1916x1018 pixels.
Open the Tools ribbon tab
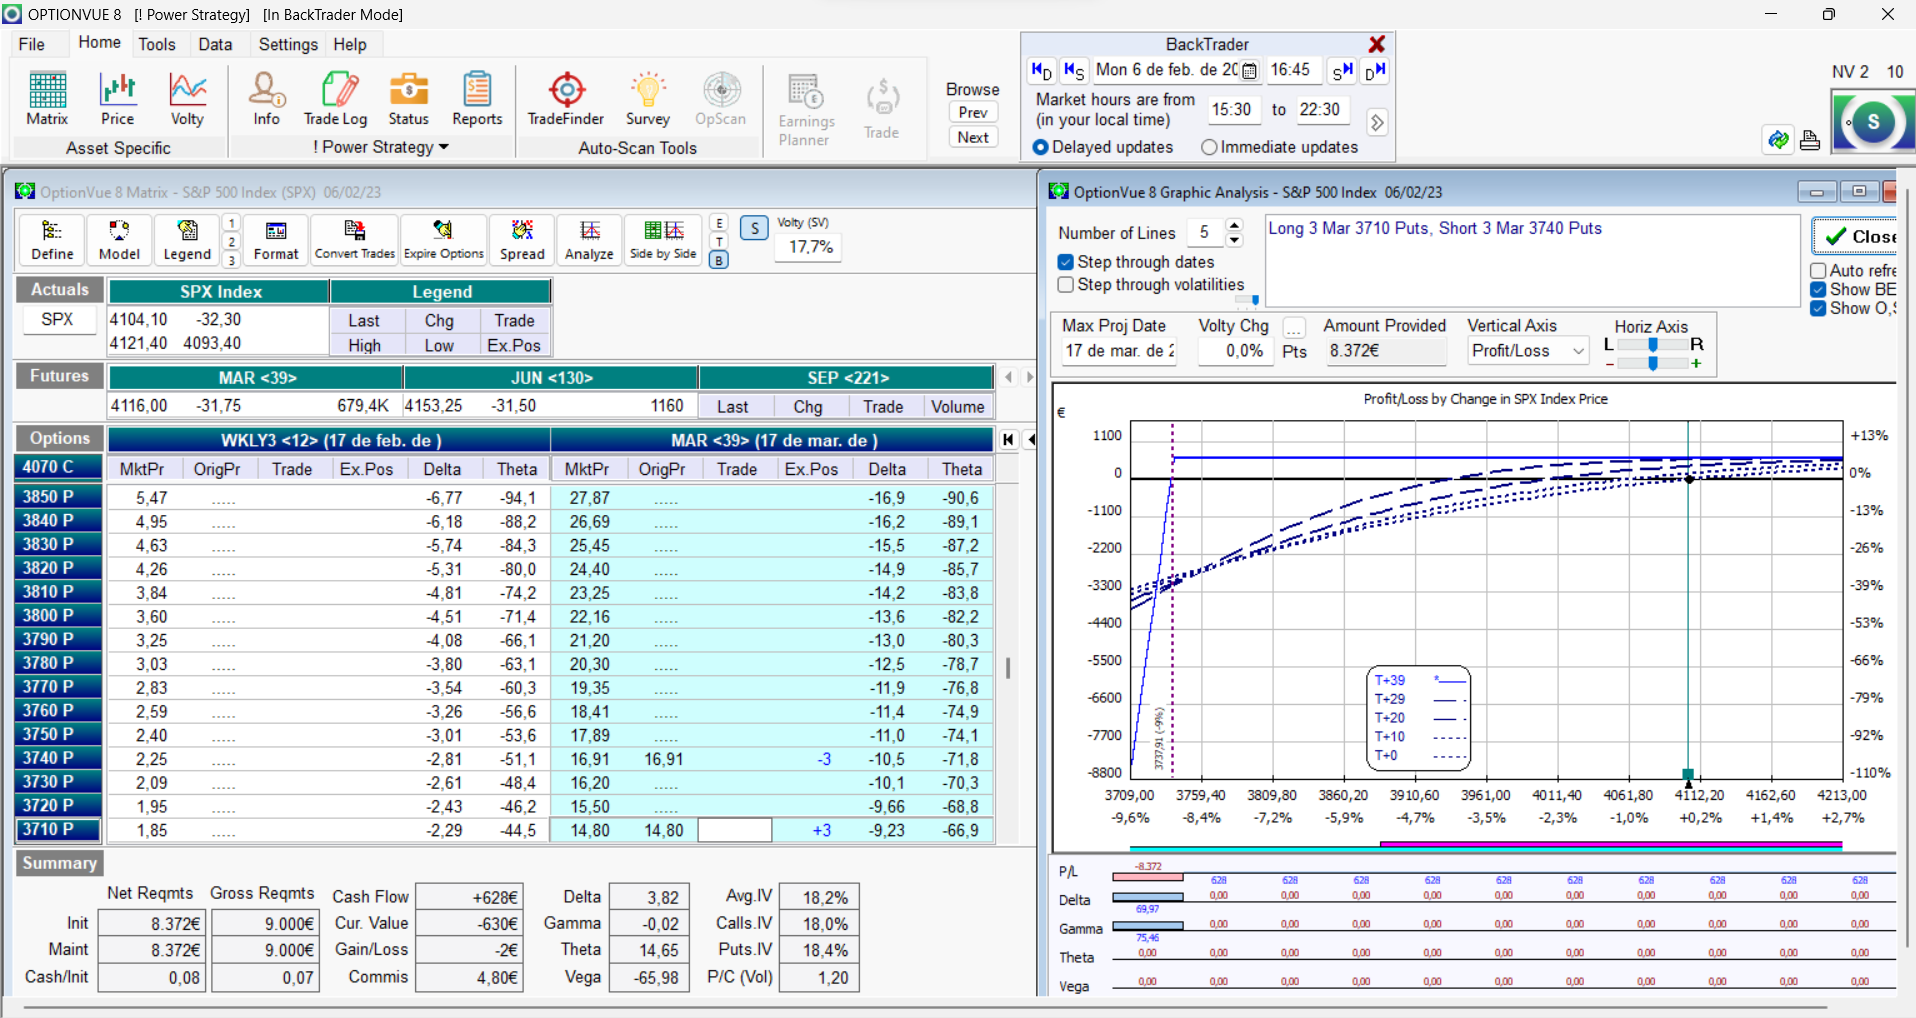coord(157,44)
